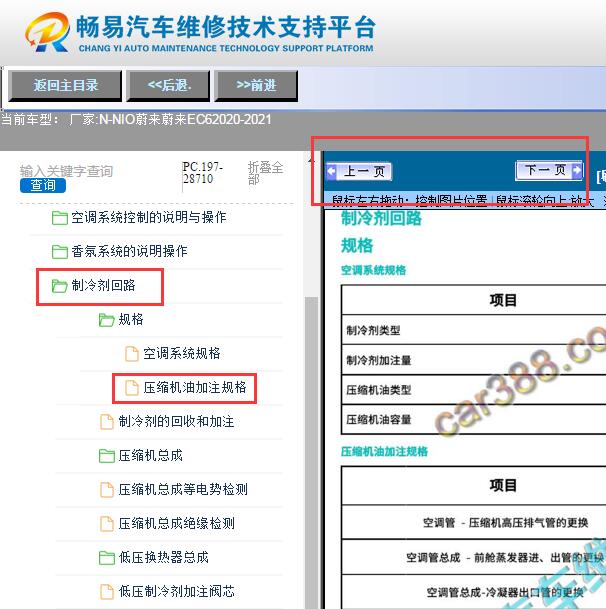Open 压缩机油加注规格 document

194,388
